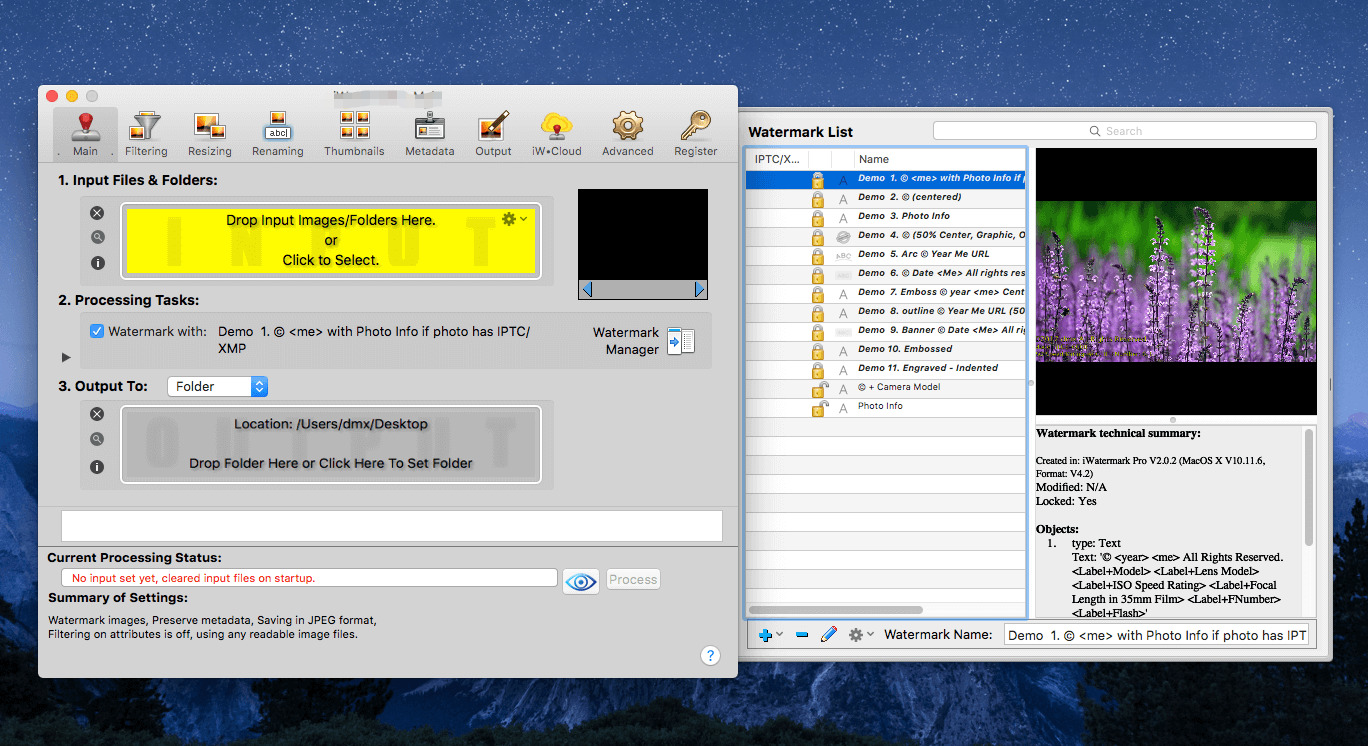Click the eye preview button
This screenshot has width=1368, height=746.
click(581, 580)
